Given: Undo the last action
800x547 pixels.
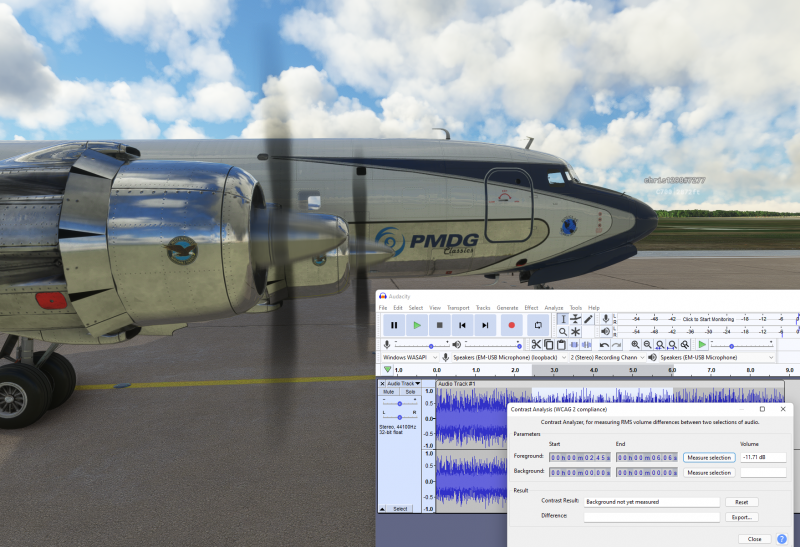Looking at the screenshot, I should click(x=604, y=345).
